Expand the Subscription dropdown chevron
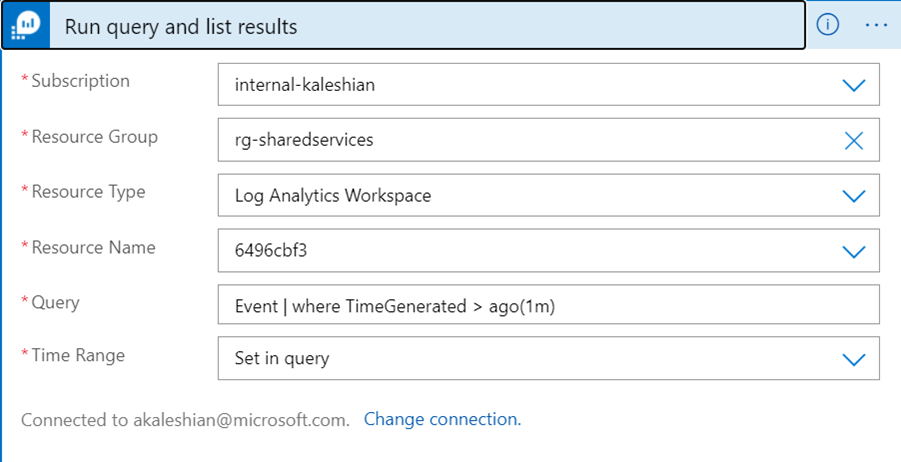The image size is (901, 462). pos(853,85)
